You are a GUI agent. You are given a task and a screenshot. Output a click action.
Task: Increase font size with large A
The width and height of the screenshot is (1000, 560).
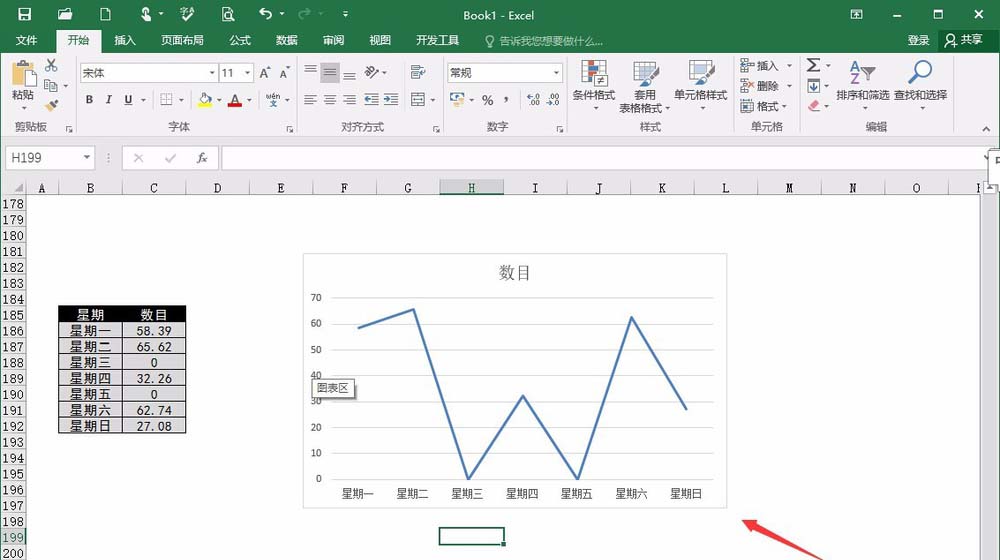(x=265, y=73)
